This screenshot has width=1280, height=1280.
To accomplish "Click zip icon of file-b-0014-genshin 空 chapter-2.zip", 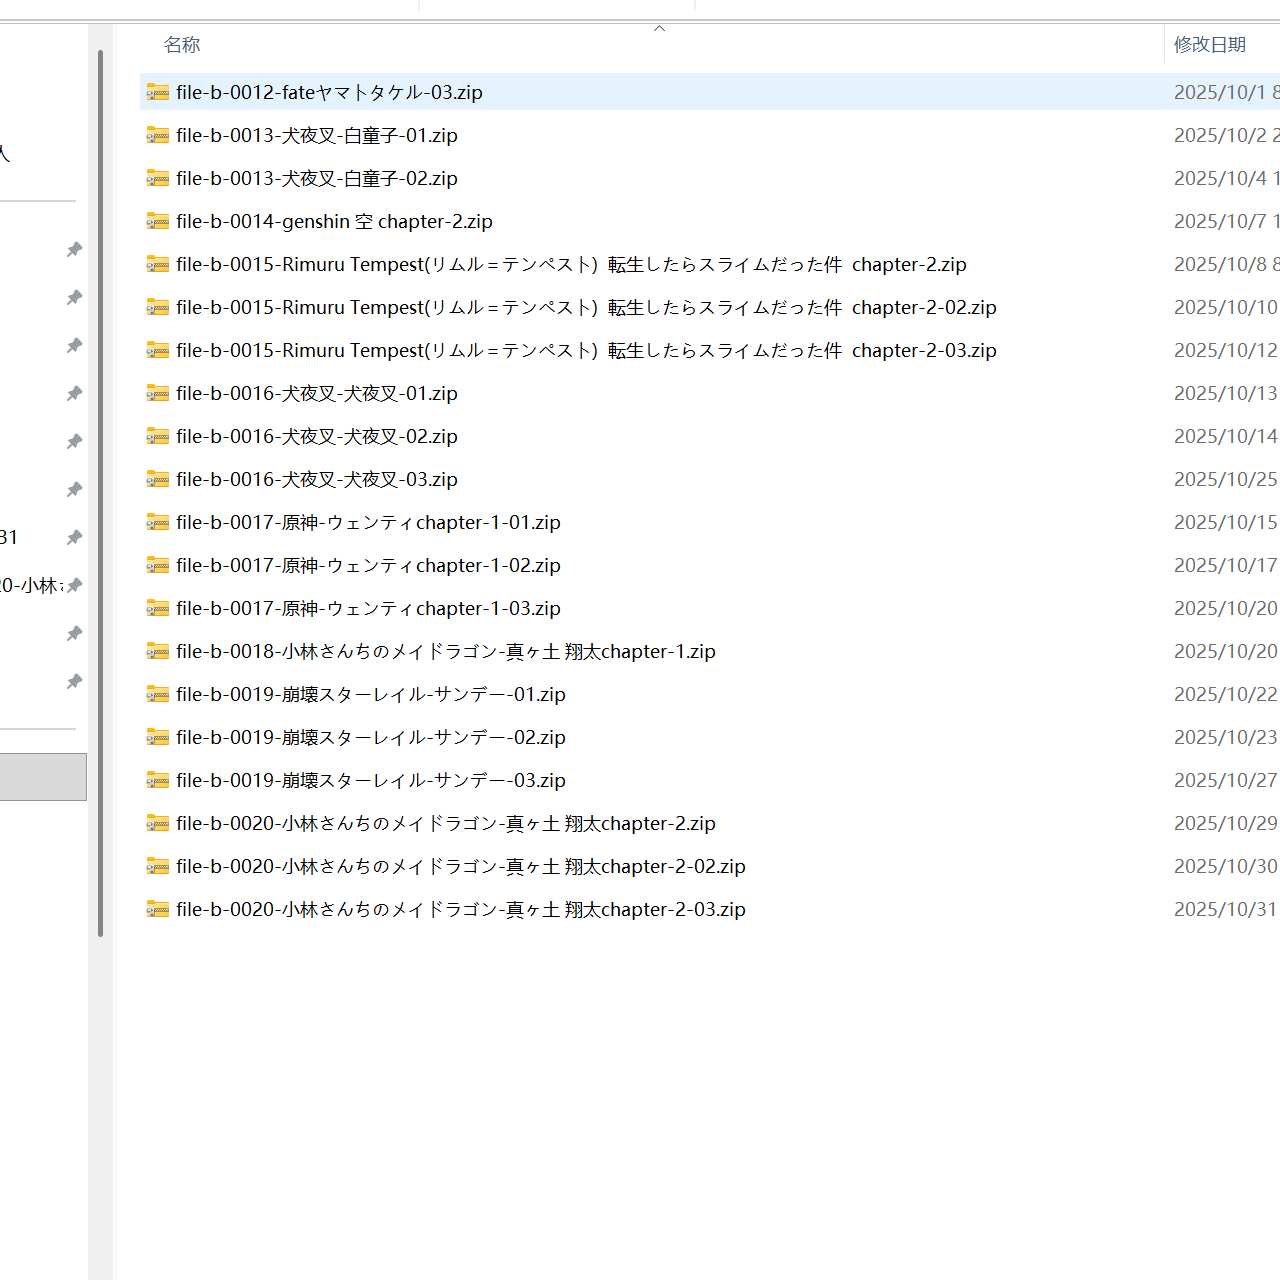I will [158, 221].
